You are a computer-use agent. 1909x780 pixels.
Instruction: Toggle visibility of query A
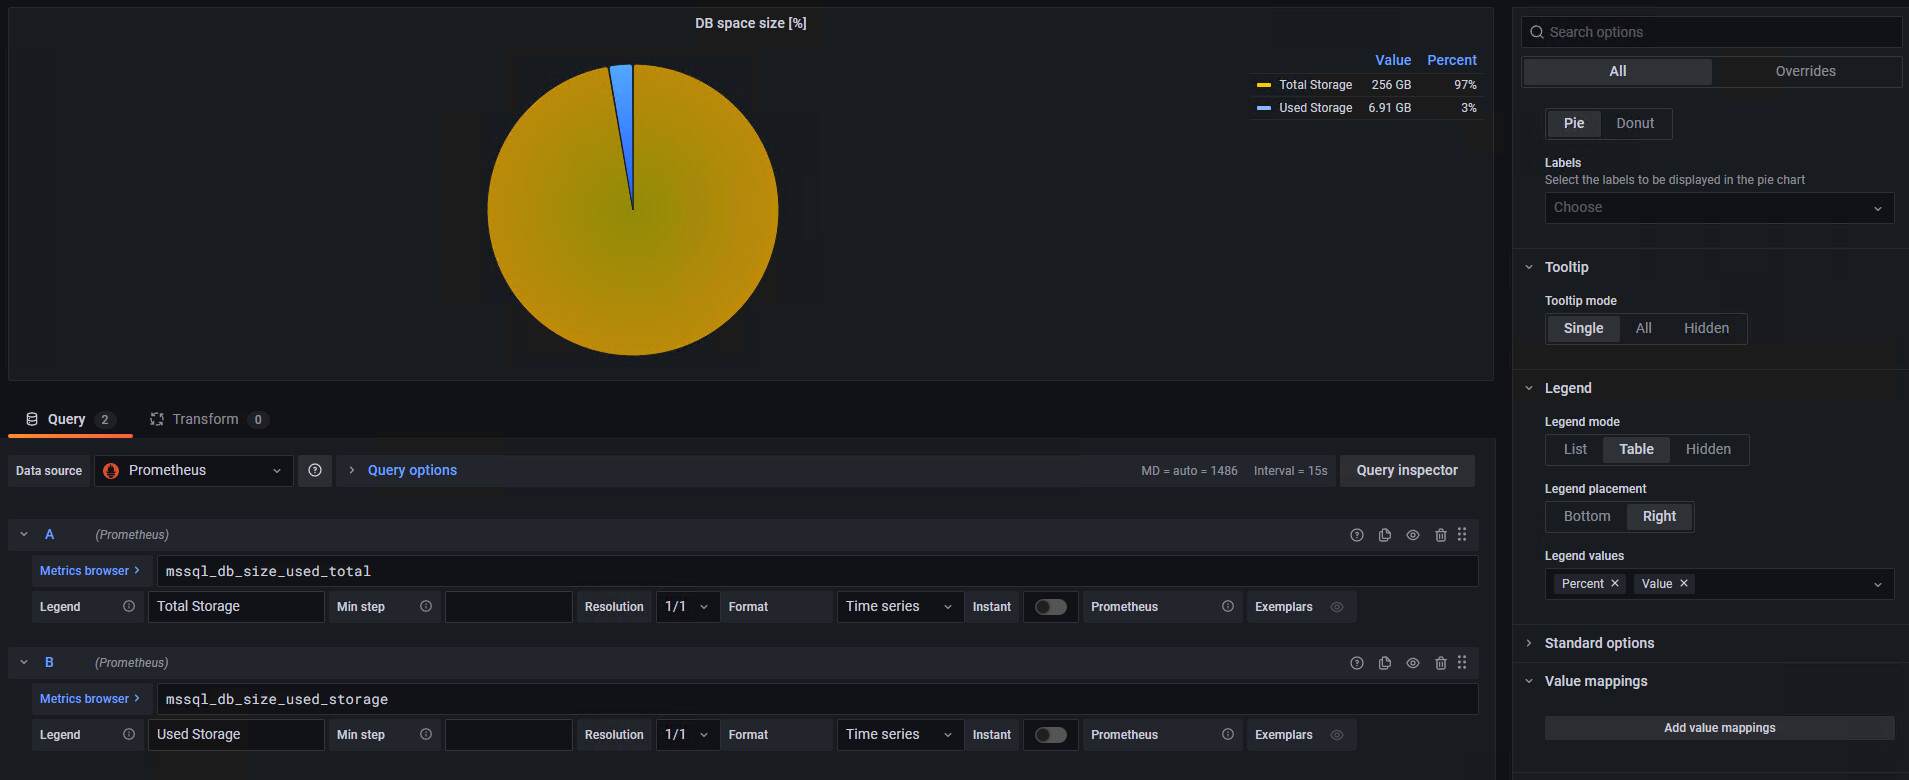click(1413, 535)
